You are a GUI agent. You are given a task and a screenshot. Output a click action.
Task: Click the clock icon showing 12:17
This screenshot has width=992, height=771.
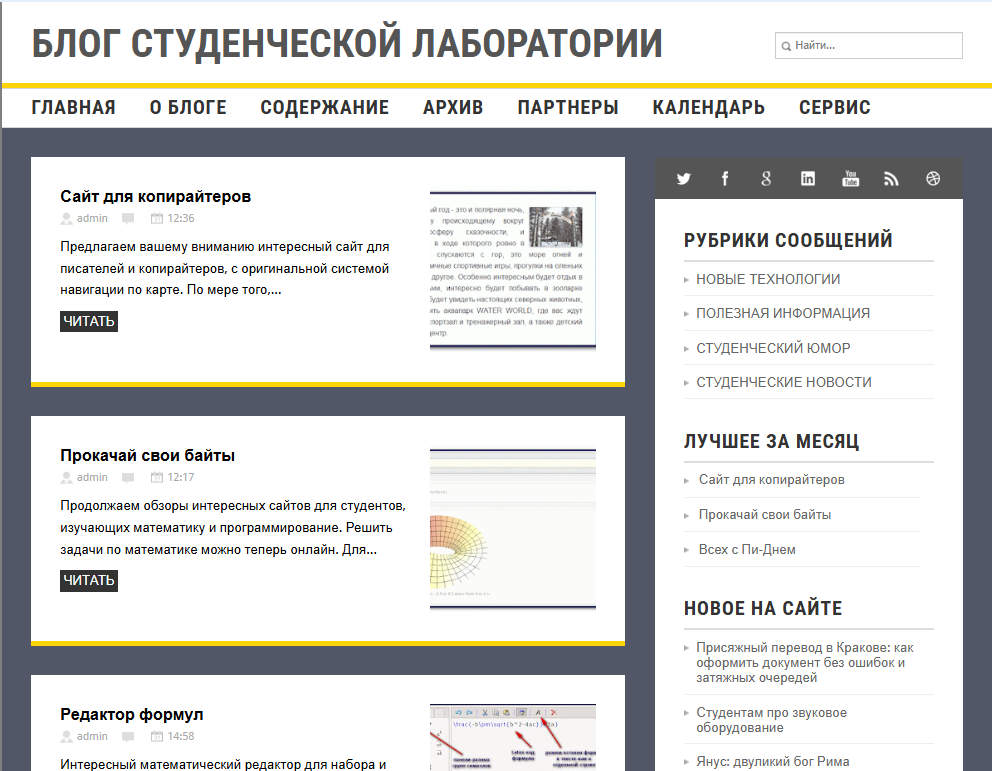tap(156, 477)
